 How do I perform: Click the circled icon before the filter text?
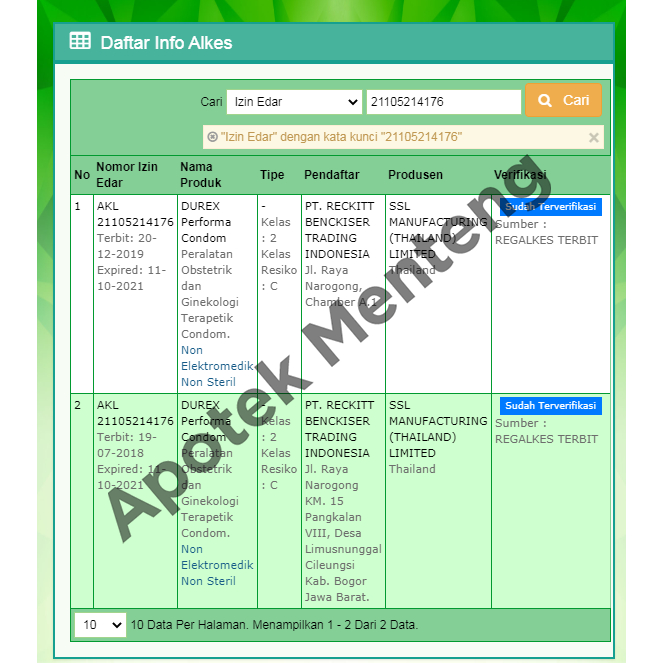pyautogui.click(x=212, y=137)
